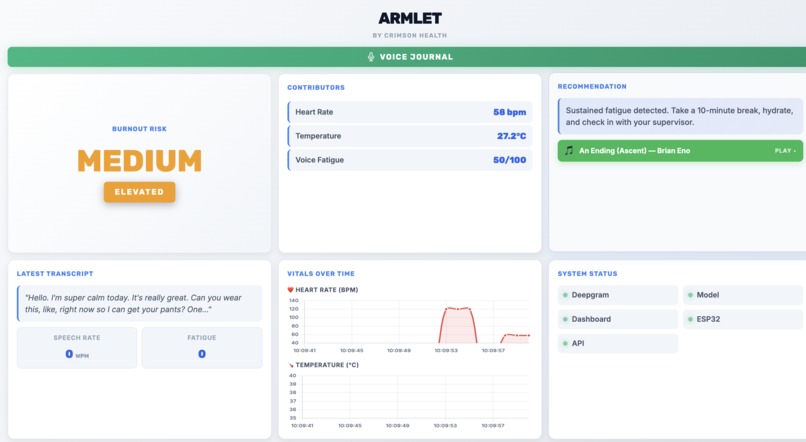Click the RECOMMENDATION heading
806x442 pixels.
point(592,86)
